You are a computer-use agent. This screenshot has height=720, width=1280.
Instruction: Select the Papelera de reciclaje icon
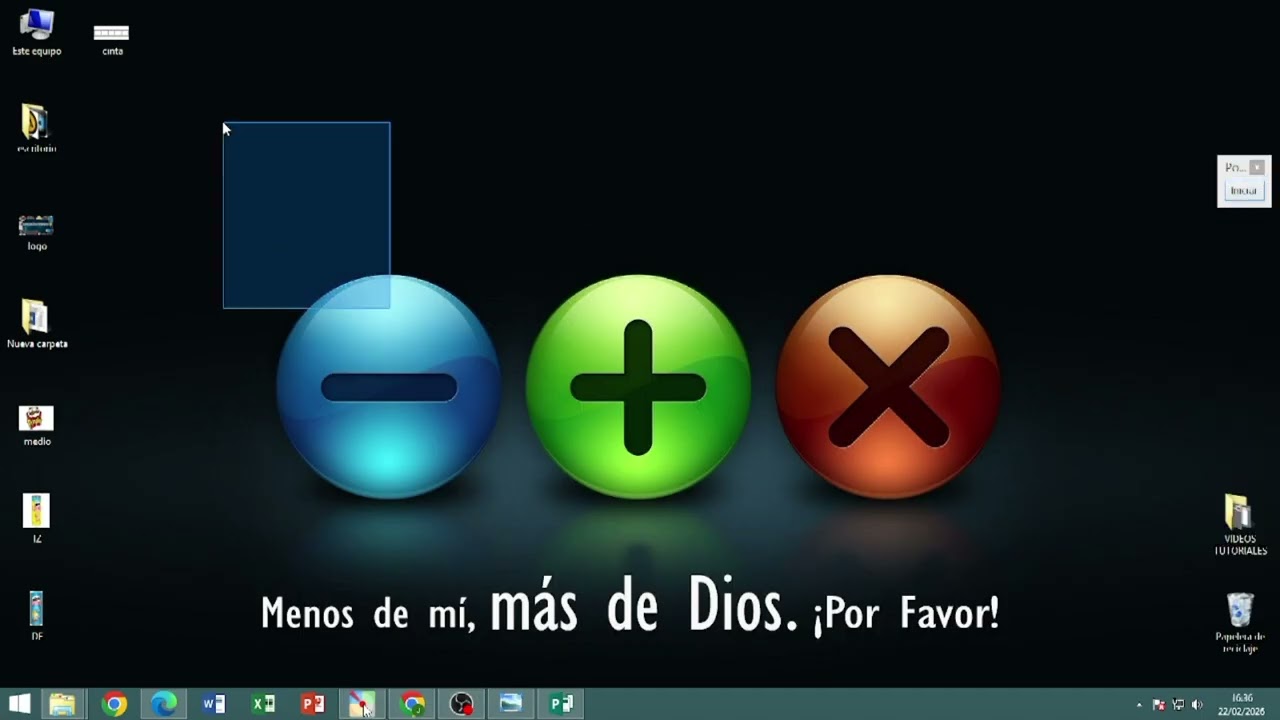pyautogui.click(x=1240, y=622)
